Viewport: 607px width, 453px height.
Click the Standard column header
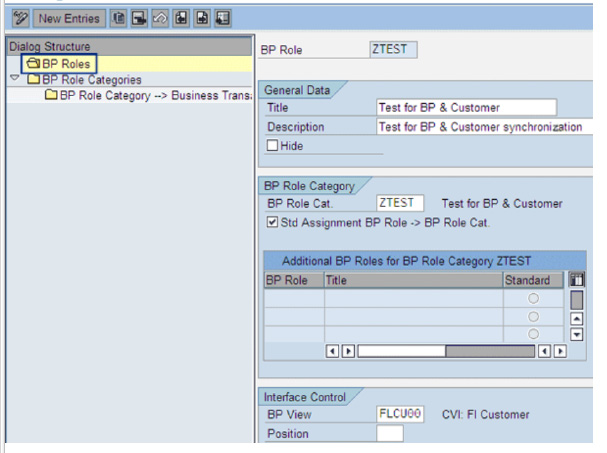click(x=533, y=280)
